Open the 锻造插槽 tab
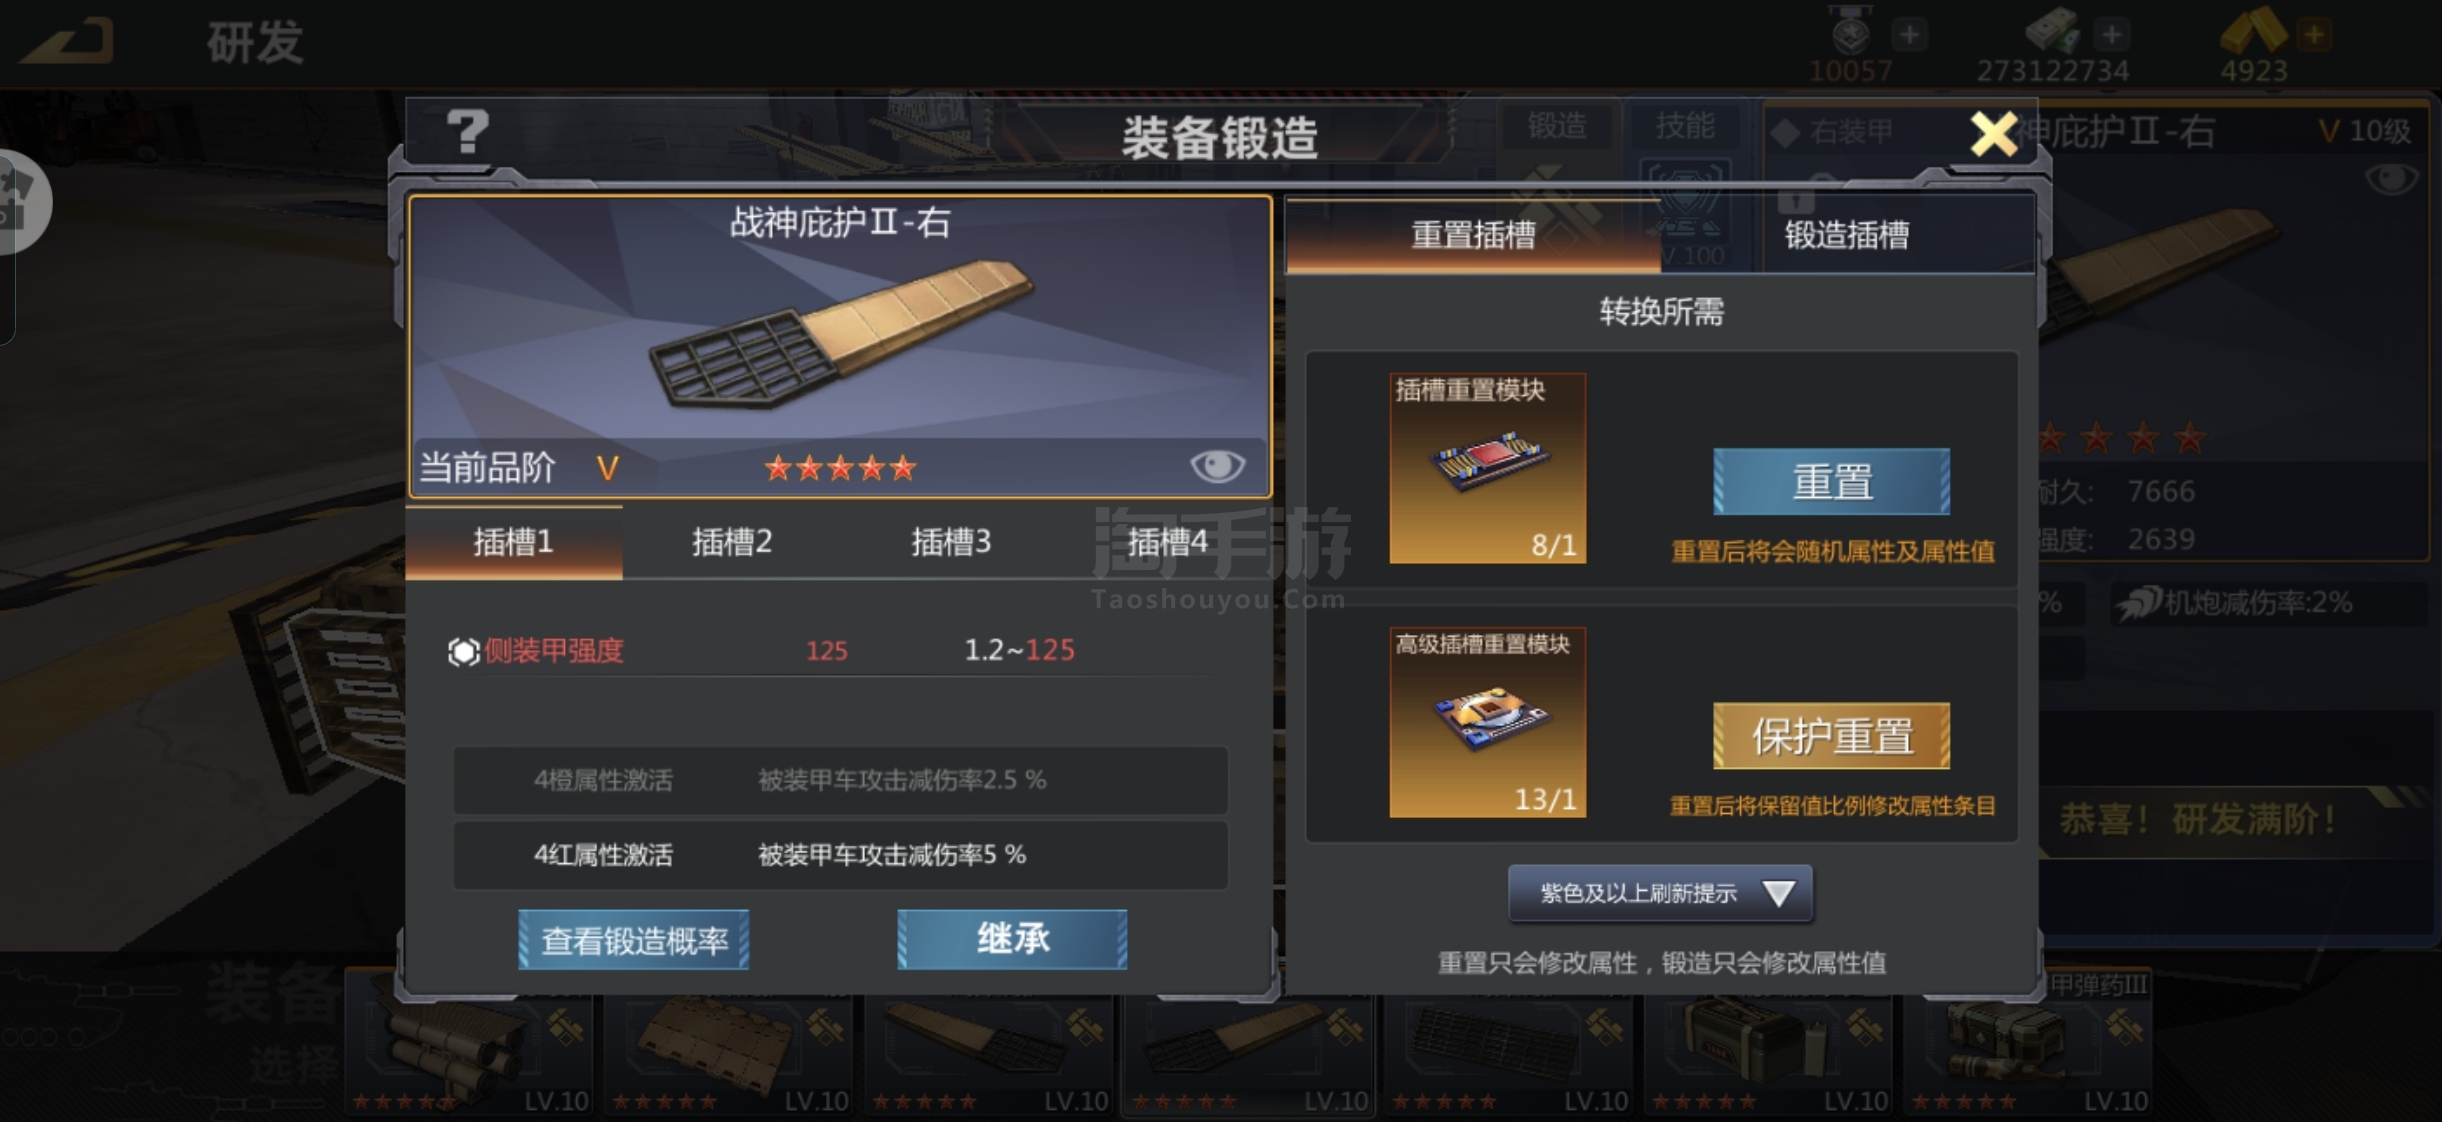The width and height of the screenshot is (2442, 1122). (x=1848, y=235)
